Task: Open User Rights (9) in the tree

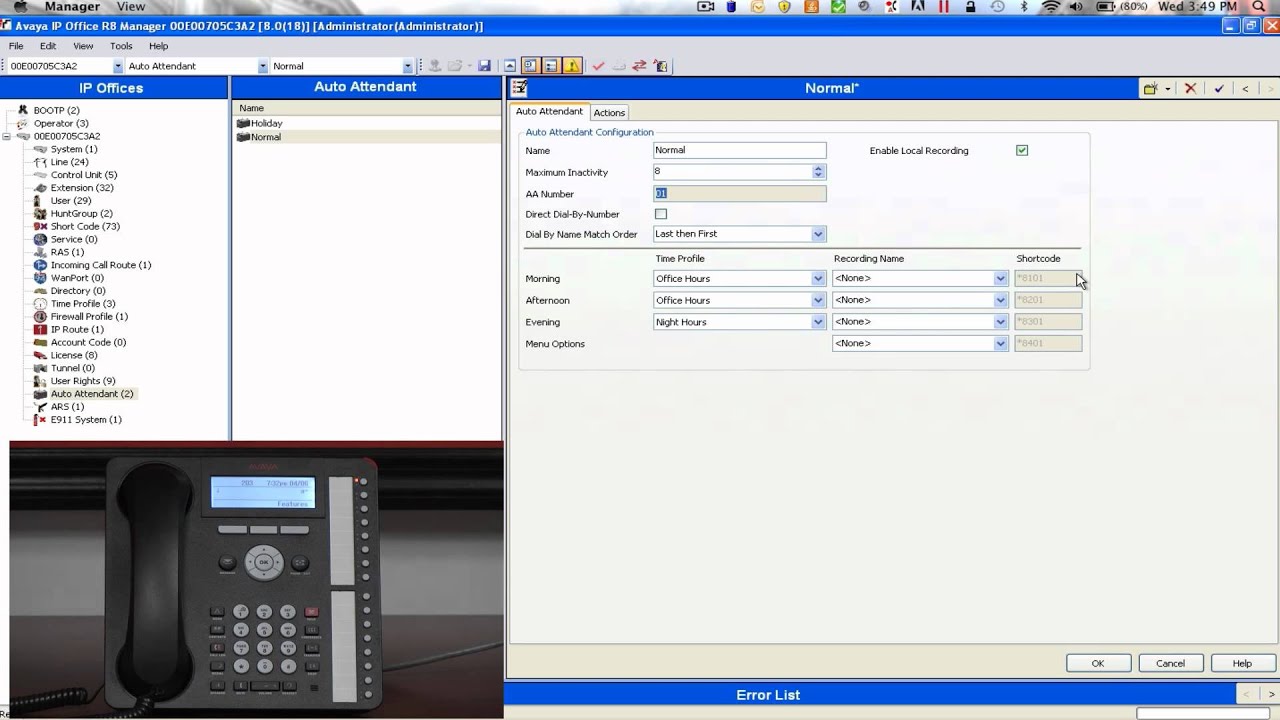Action: (83, 381)
